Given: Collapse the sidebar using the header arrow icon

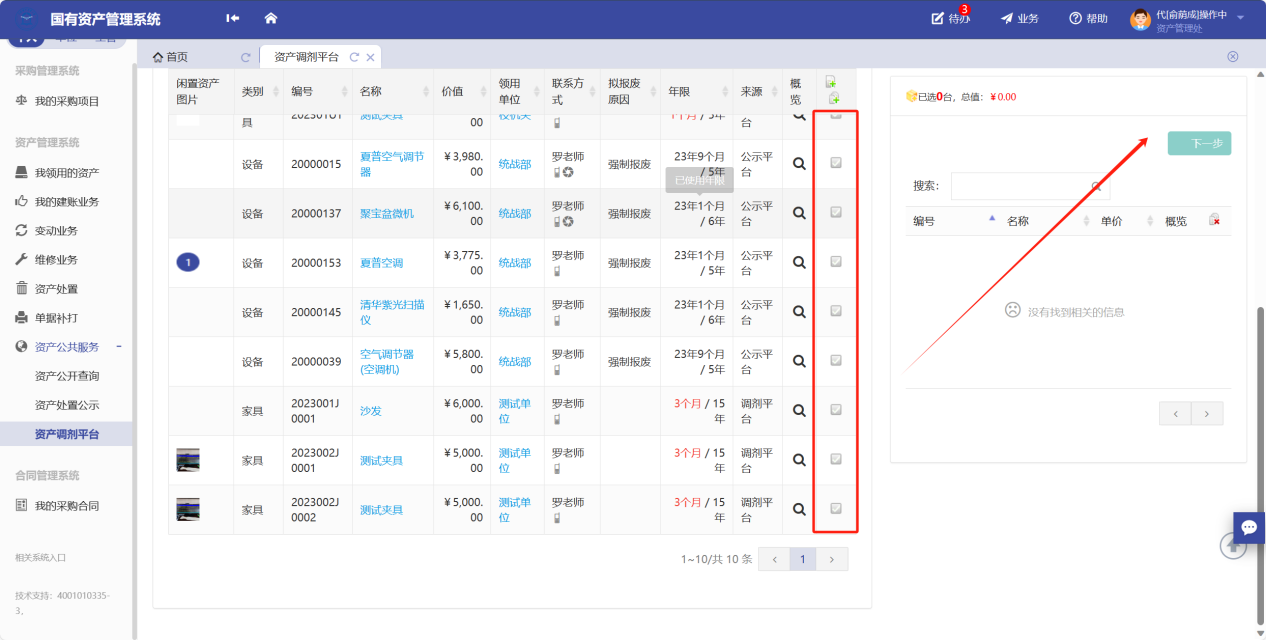Looking at the screenshot, I should [233, 19].
